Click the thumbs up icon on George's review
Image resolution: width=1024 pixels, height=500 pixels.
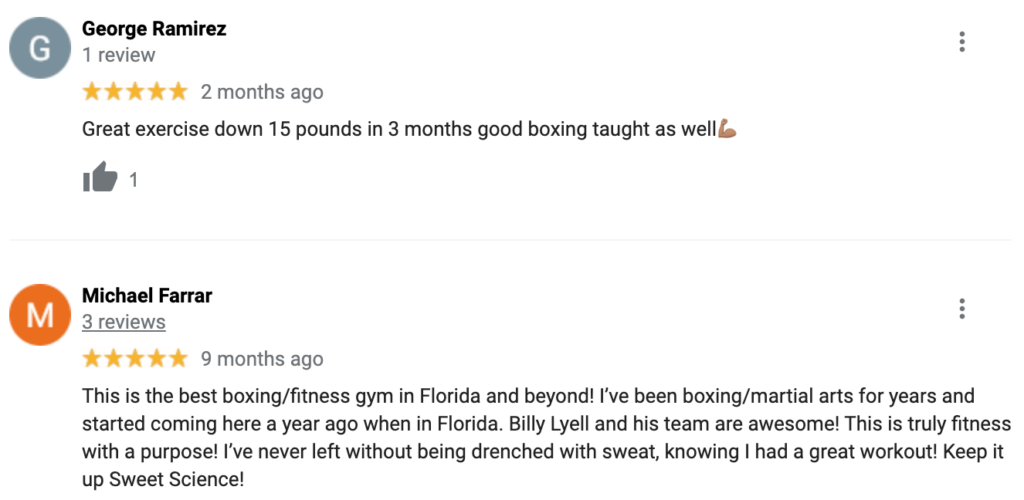(99, 180)
